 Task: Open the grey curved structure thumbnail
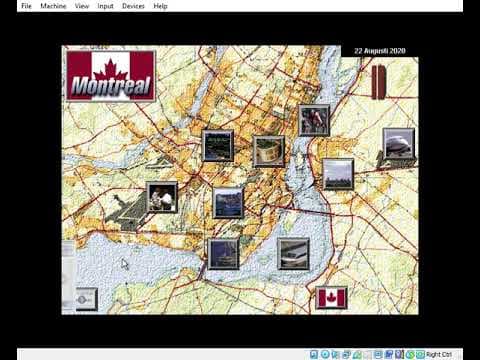coord(293,254)
